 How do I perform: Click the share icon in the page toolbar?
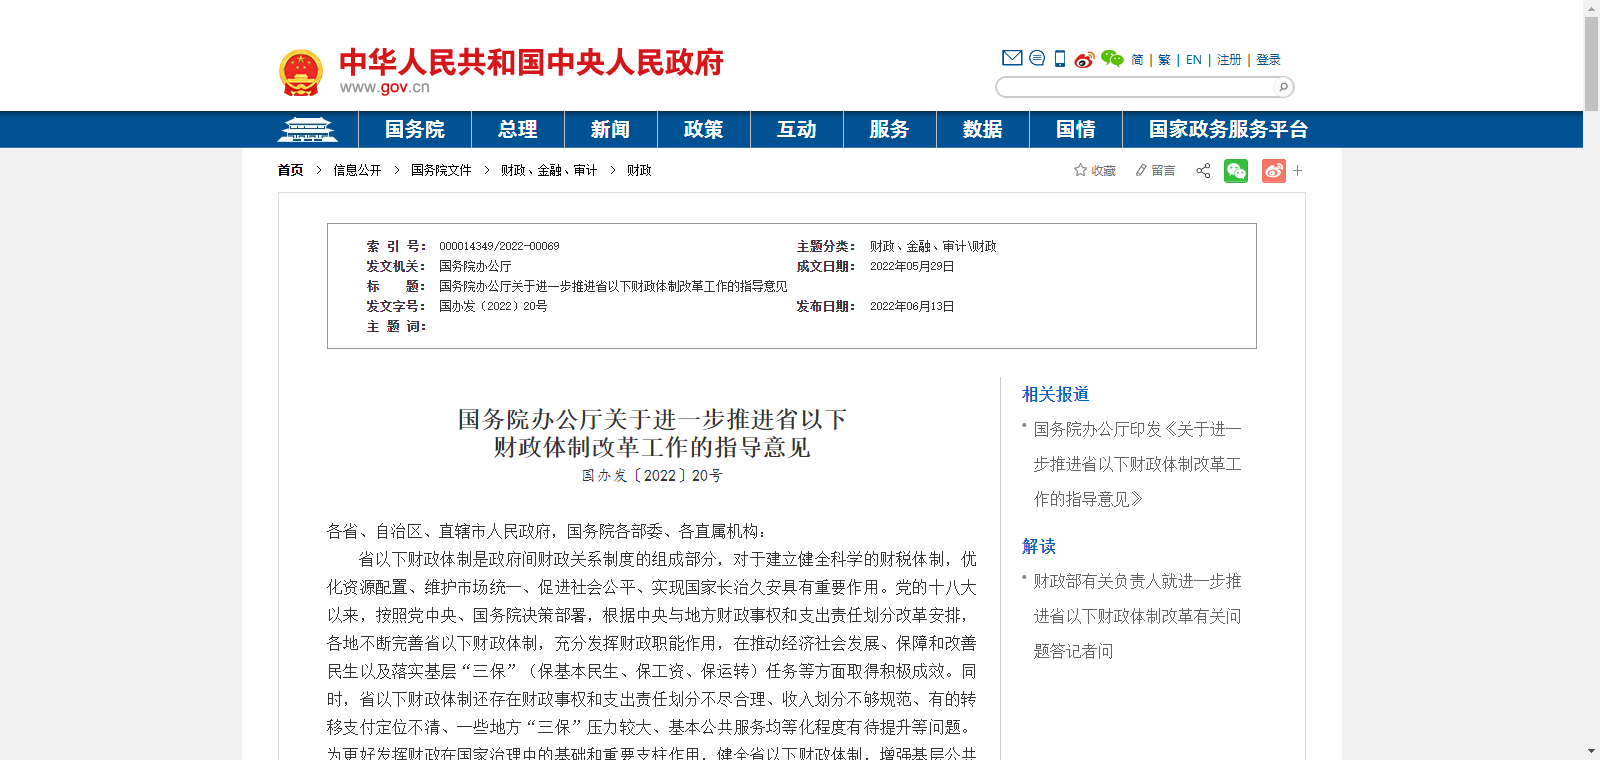[1203, 171]
